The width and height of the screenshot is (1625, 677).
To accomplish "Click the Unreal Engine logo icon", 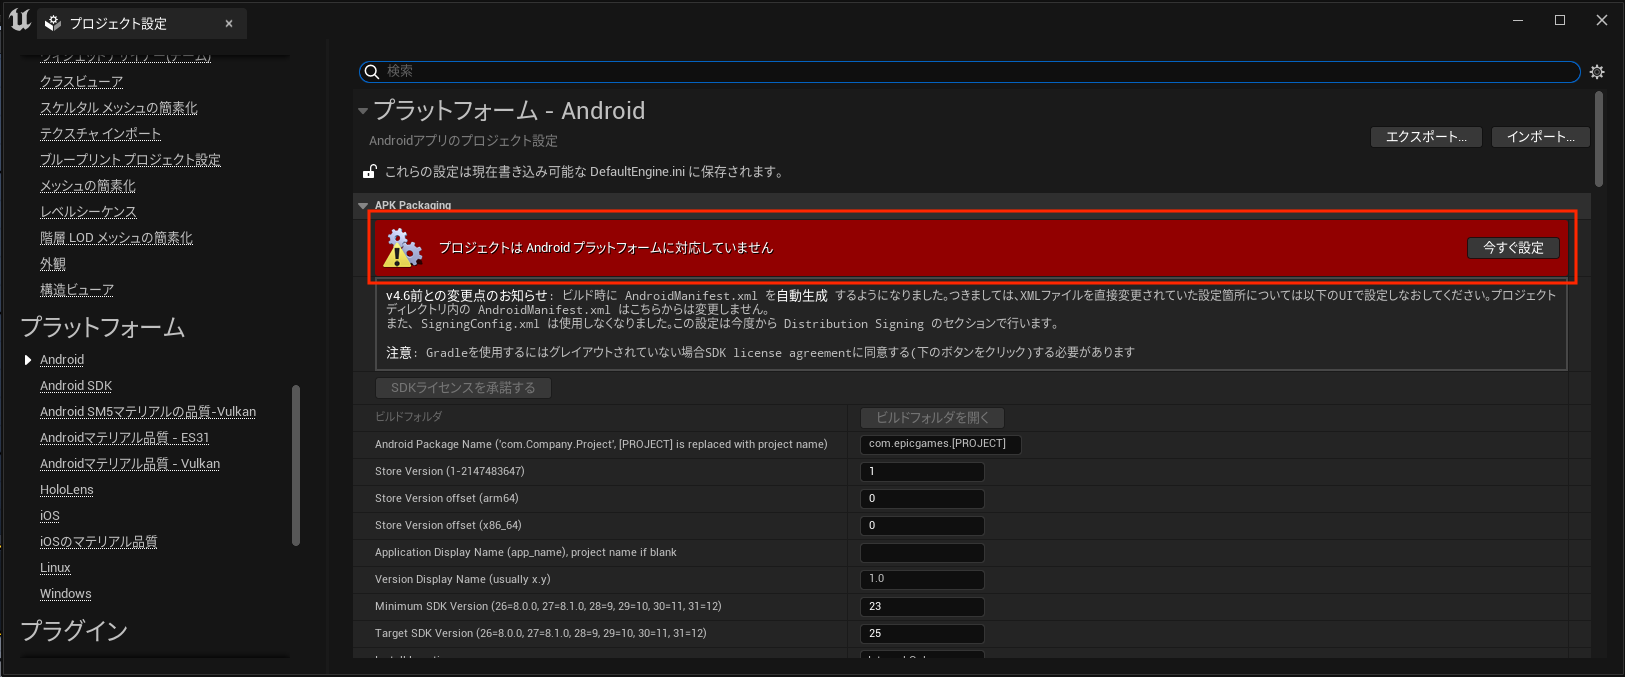I will click(20, 19).
